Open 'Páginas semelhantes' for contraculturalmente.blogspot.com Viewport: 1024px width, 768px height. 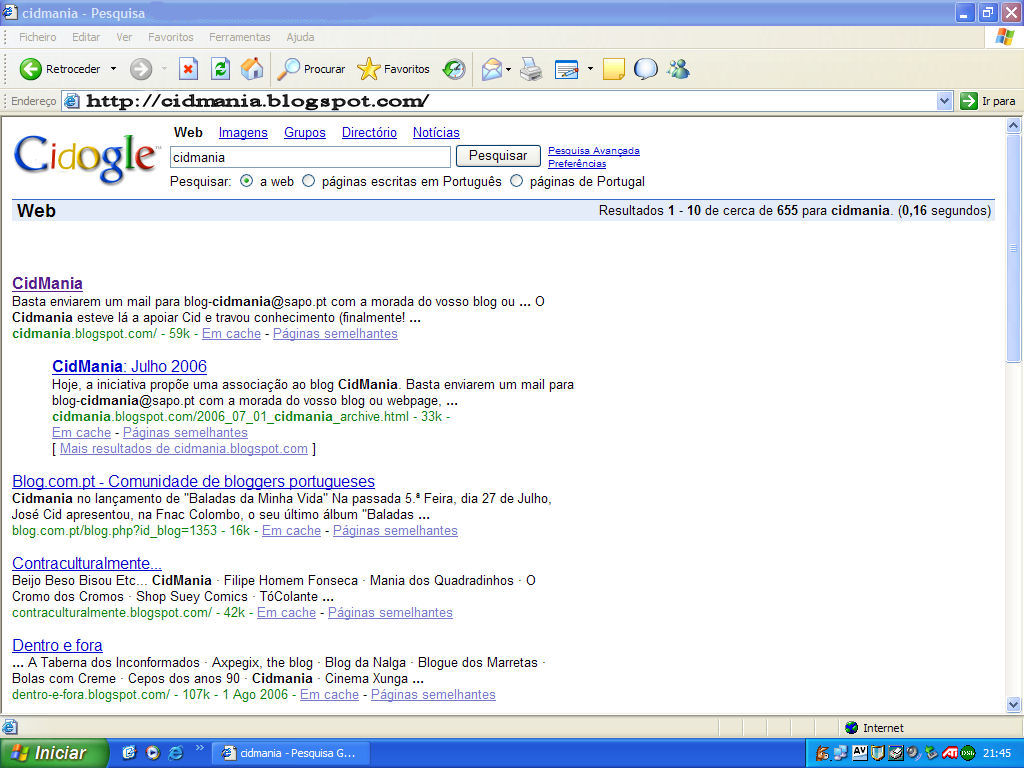[390, 613]
